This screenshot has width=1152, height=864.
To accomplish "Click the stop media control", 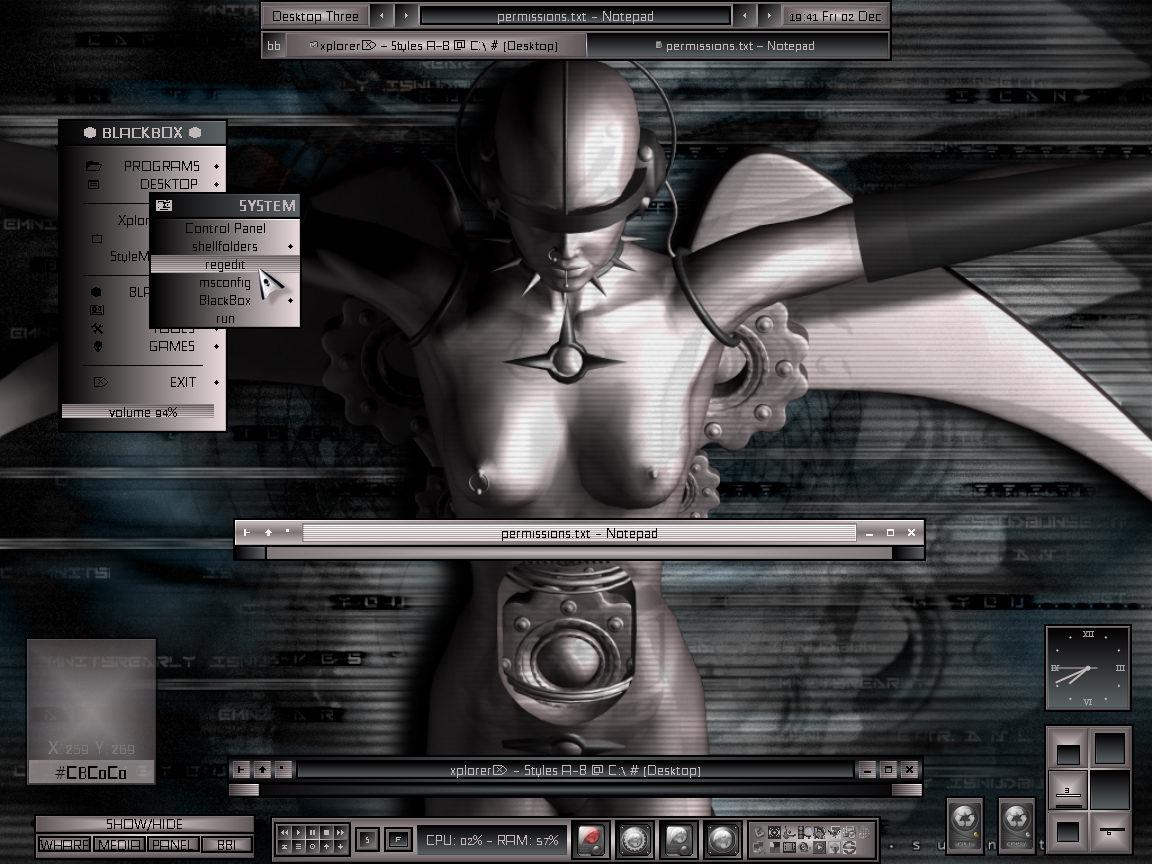I will point(326,832).
